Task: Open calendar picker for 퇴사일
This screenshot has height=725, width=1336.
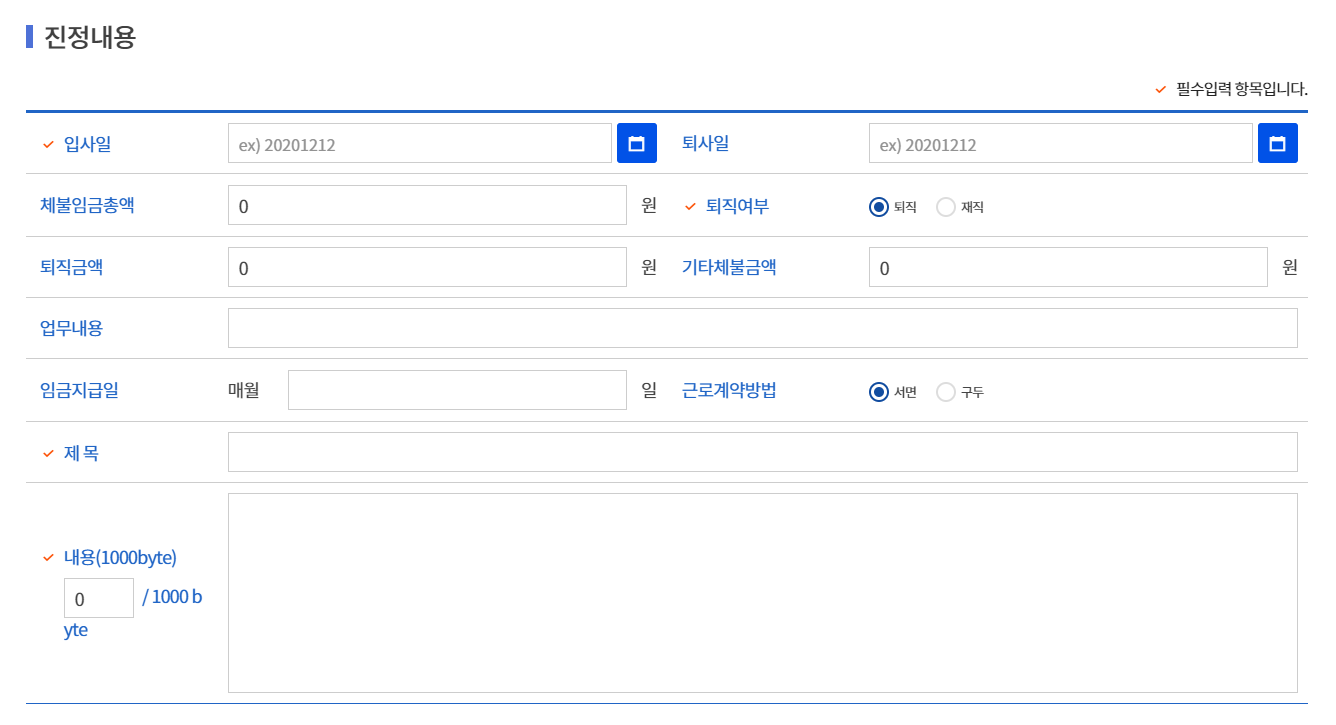Action: [x=1277, y=143]
